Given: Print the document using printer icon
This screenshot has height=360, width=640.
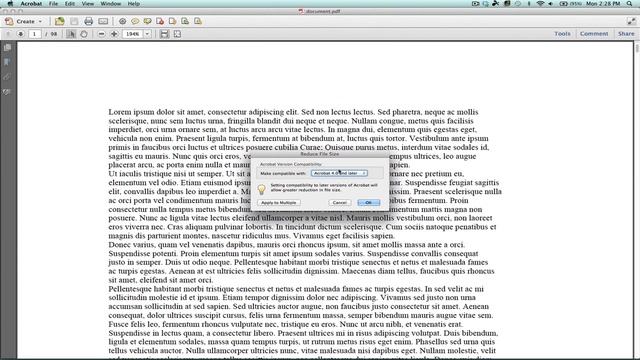Looking at the screenshot, I should 88,21.
